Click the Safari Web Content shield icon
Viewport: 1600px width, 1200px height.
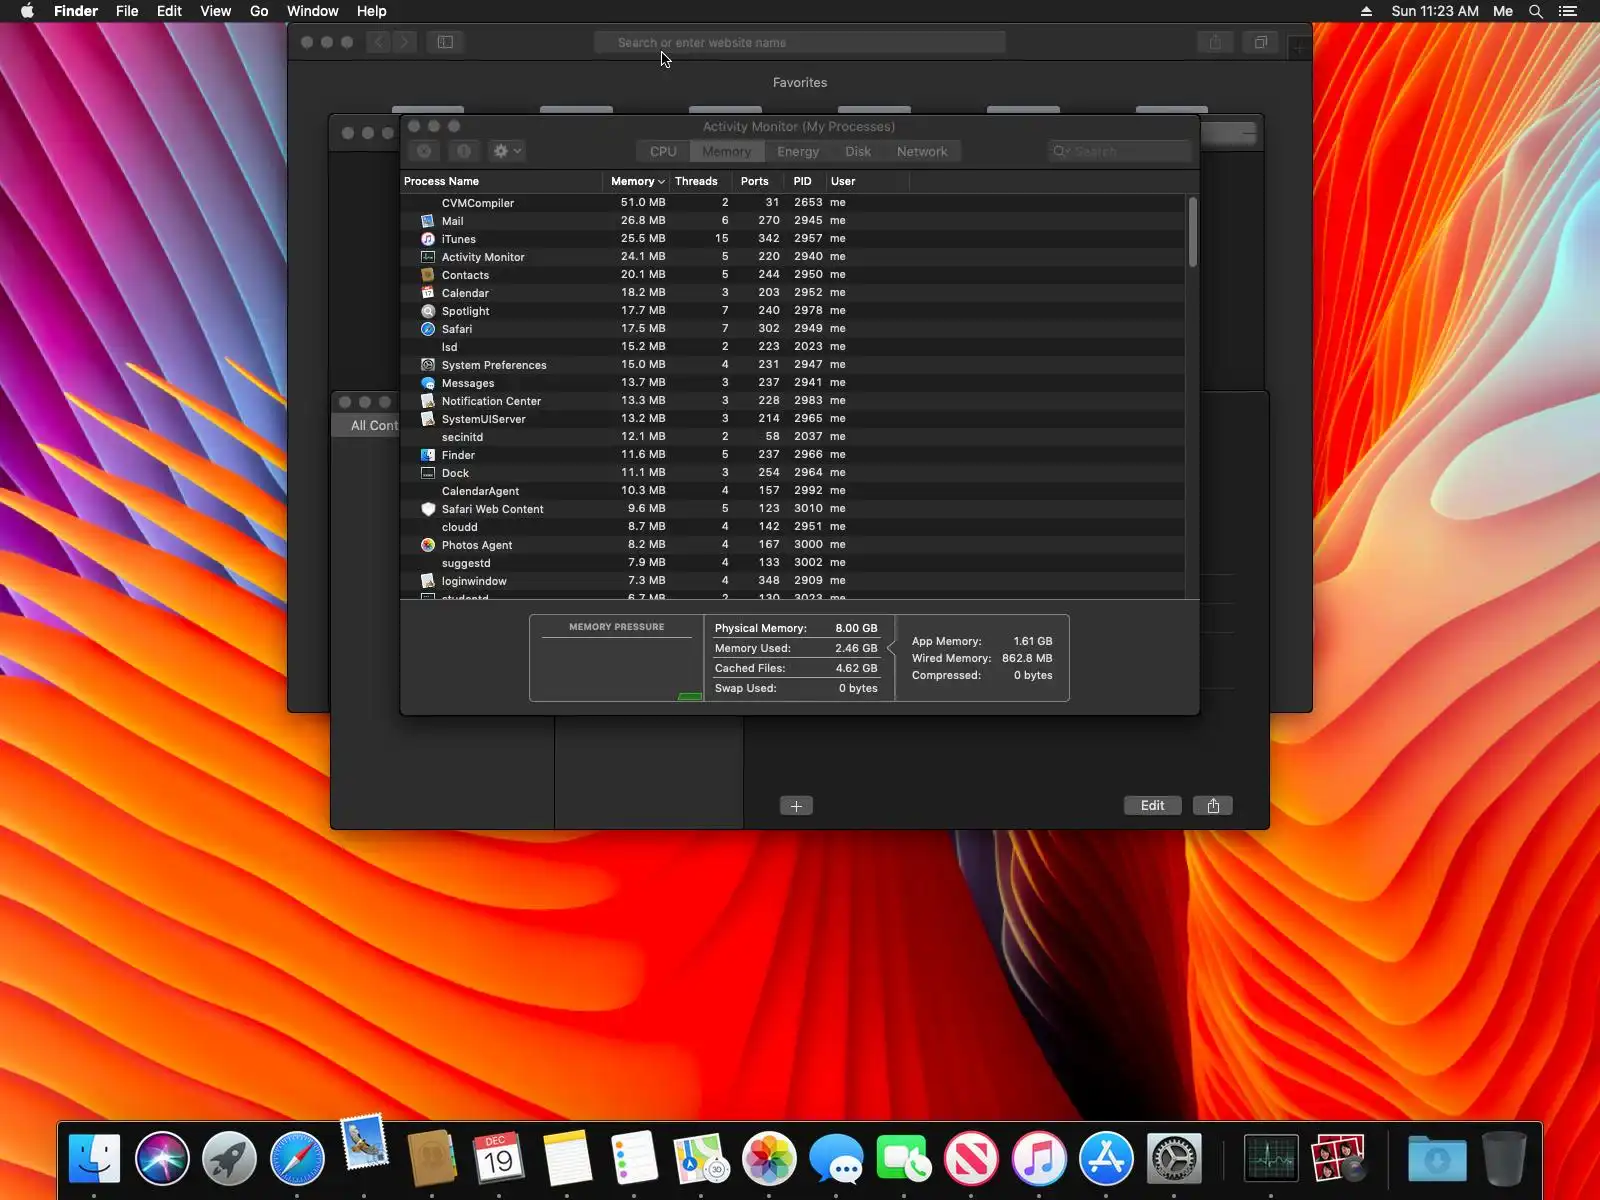[x=428, y=509]
